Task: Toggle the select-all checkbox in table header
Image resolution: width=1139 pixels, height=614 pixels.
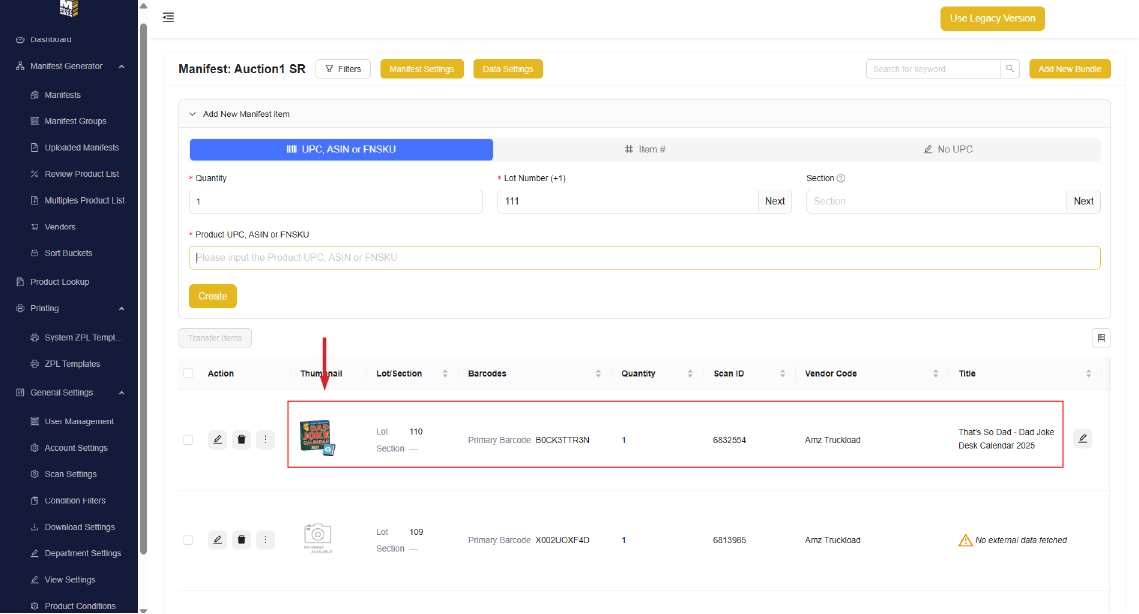Action: pos(188,374)
